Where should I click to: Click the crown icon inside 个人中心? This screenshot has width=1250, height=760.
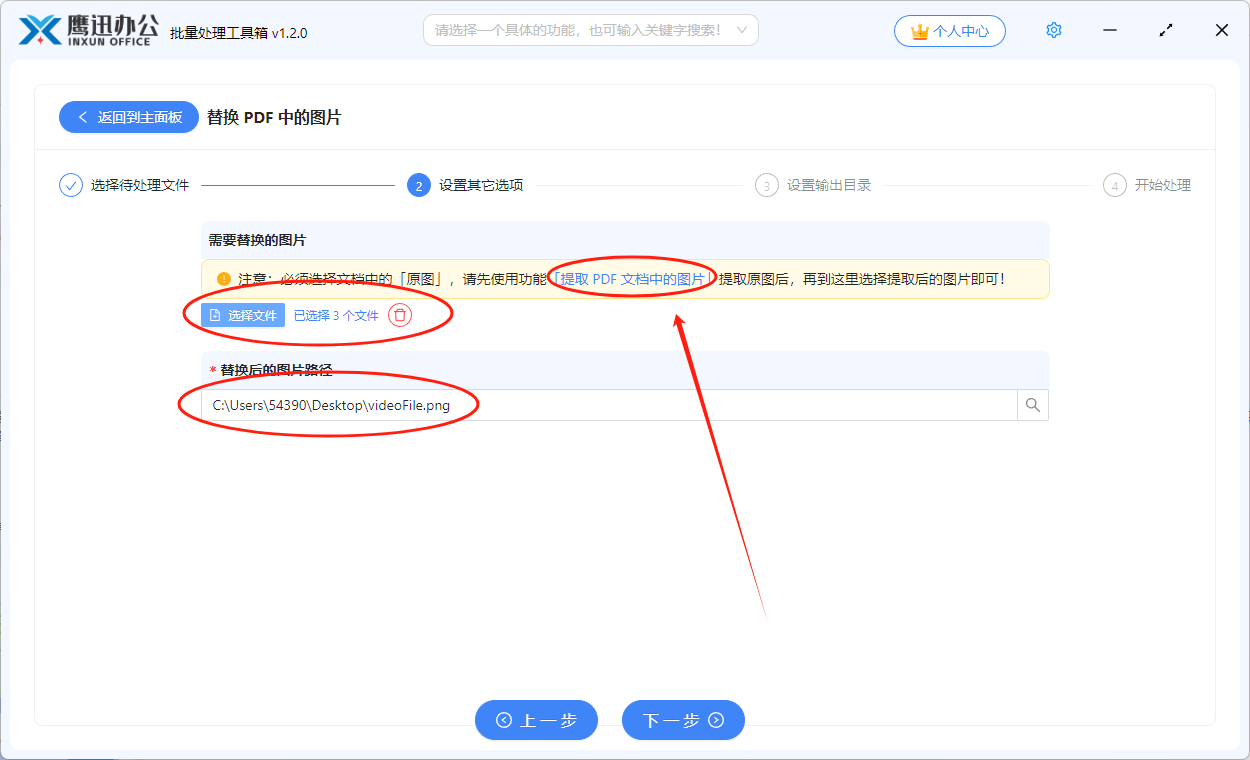tap(920, 30)
